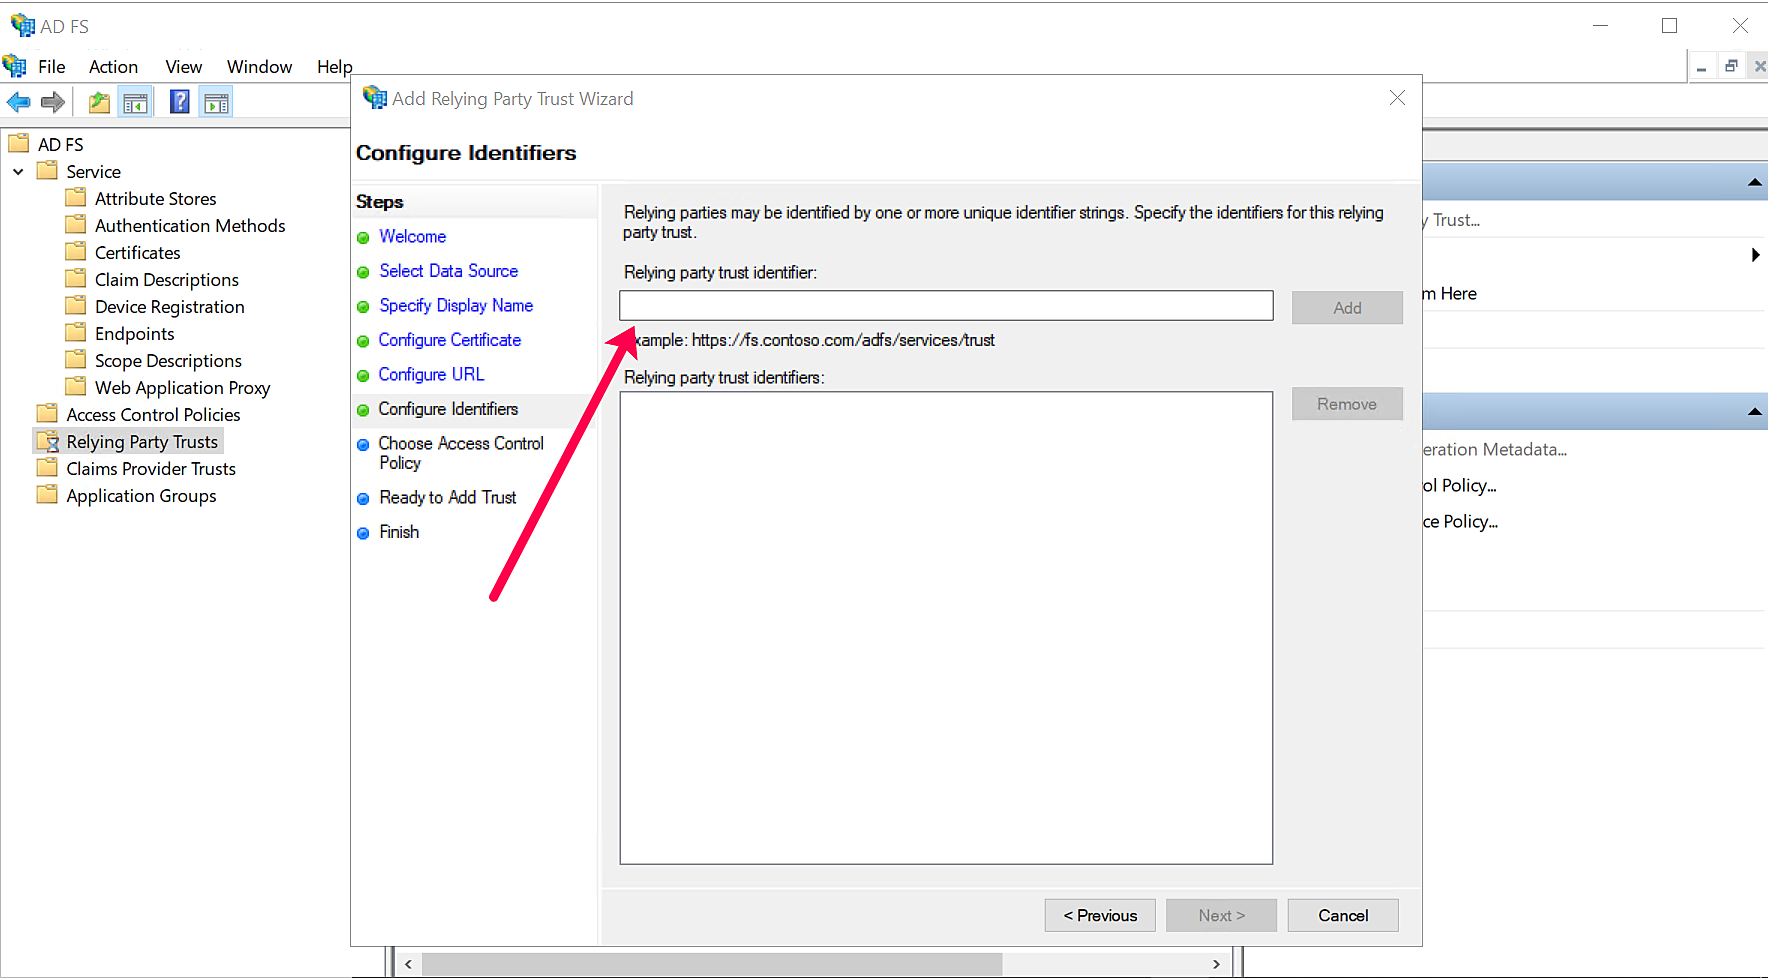Collapse the second Actions pane section header
The height and width of the screenshot is (978, 1768).
(1754, 412)
